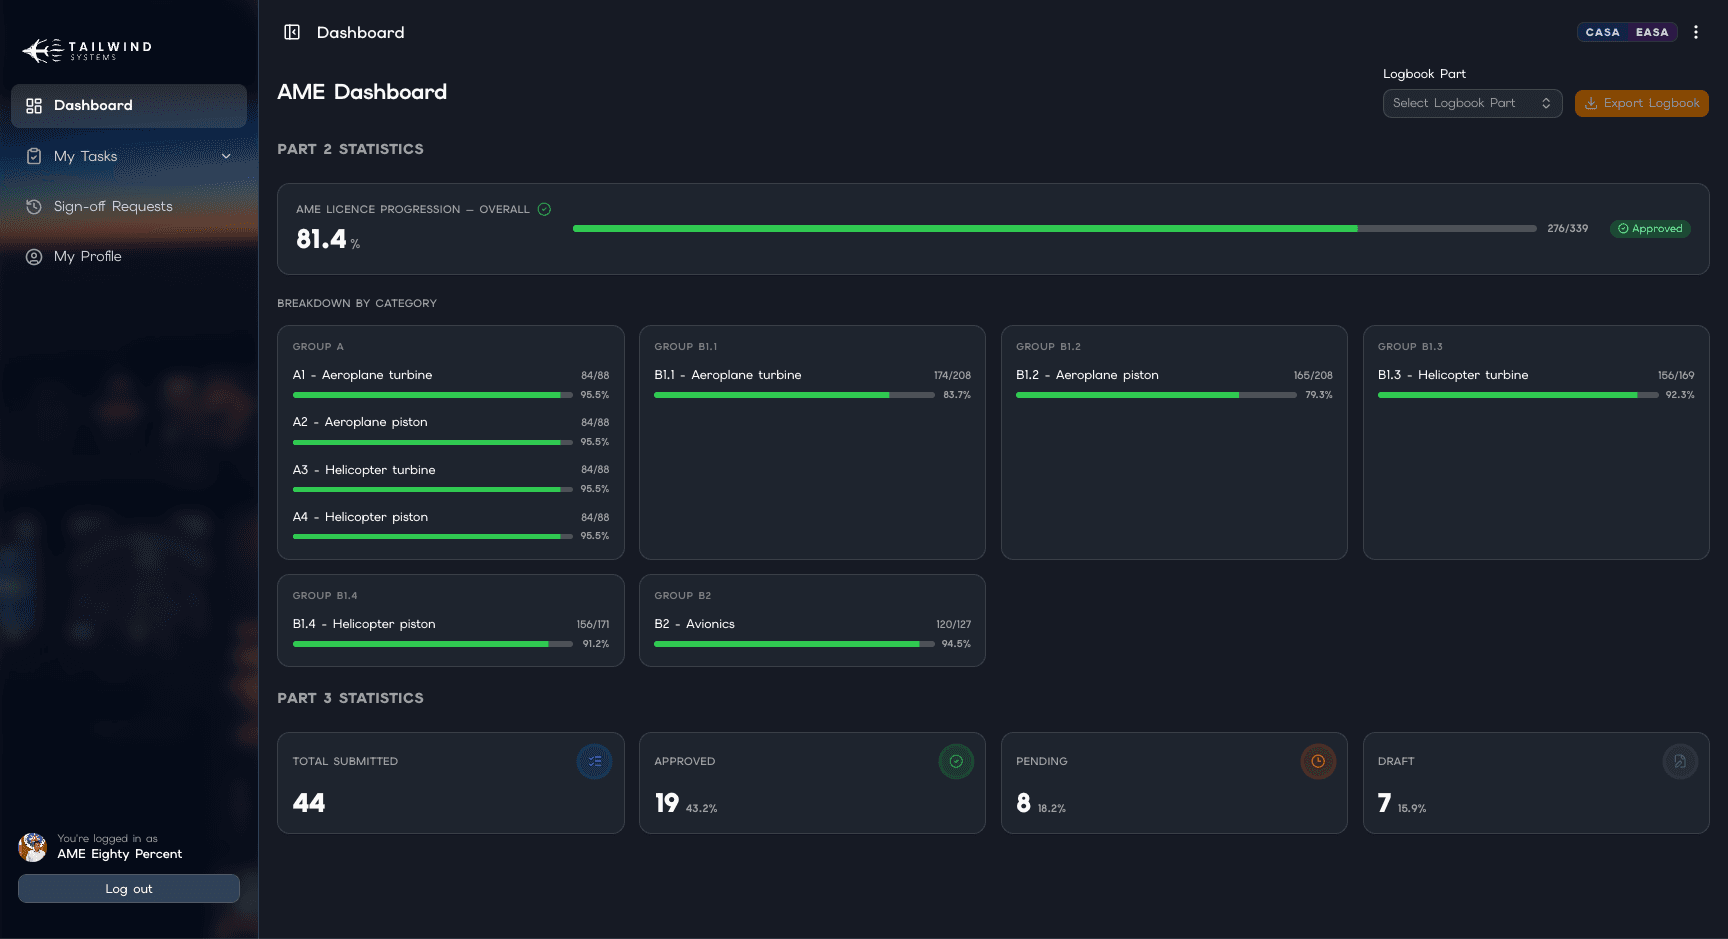Click the 81.4% overall percentage value
This screenshot has height=939, width=1728.
327,239
